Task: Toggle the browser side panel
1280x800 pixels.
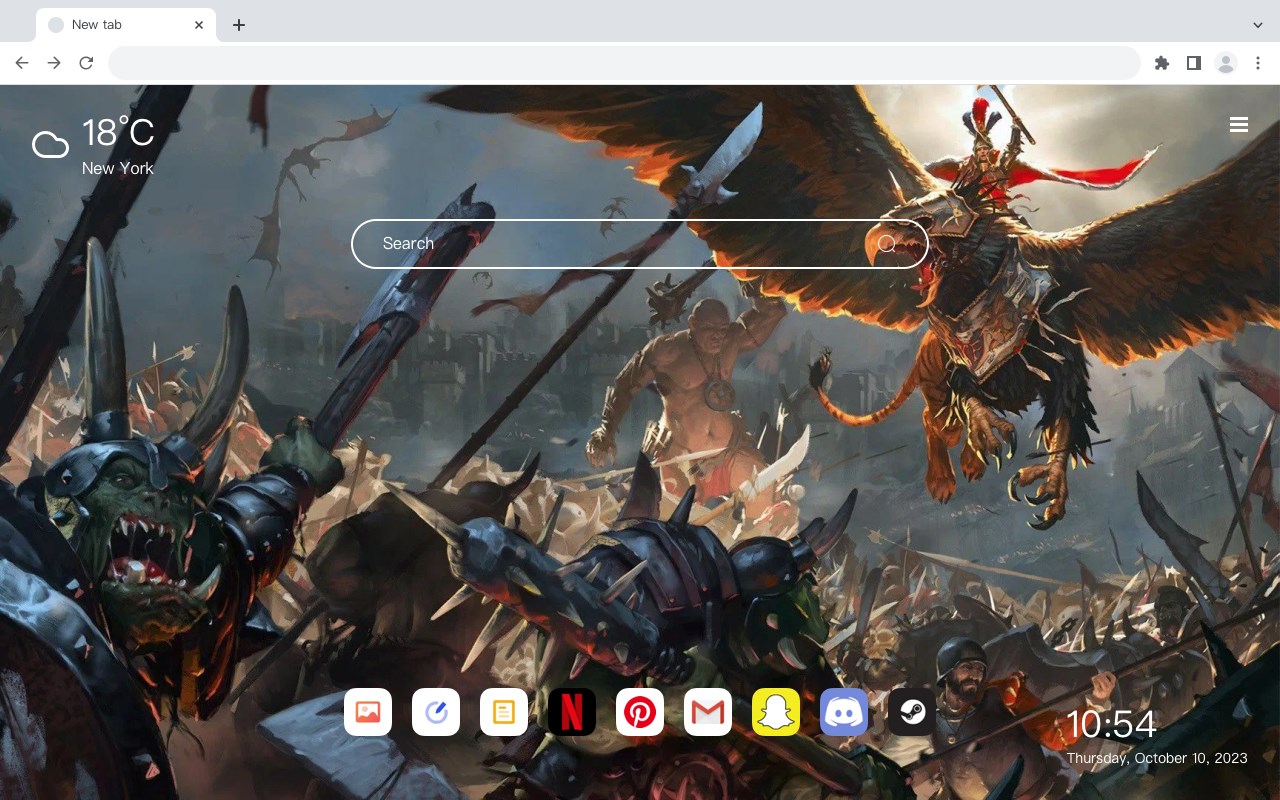Action: [x=1193, y=63]
